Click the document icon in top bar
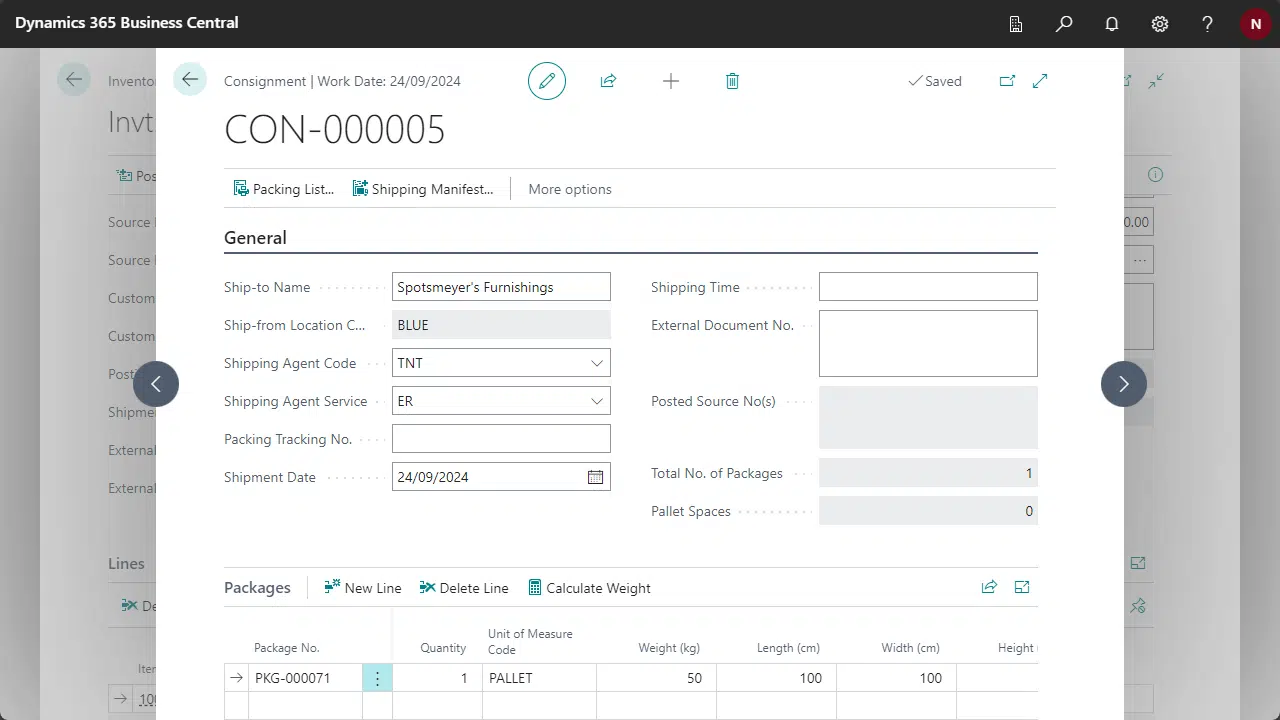 [x=1016, y=23]
